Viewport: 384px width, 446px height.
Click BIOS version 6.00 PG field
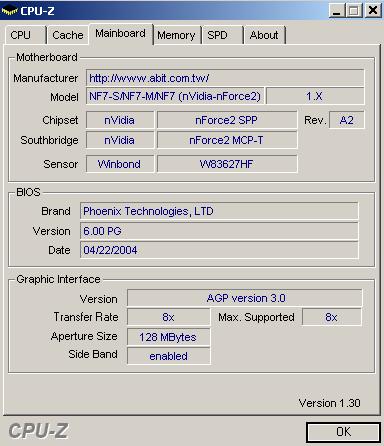(x=219, y=231)
